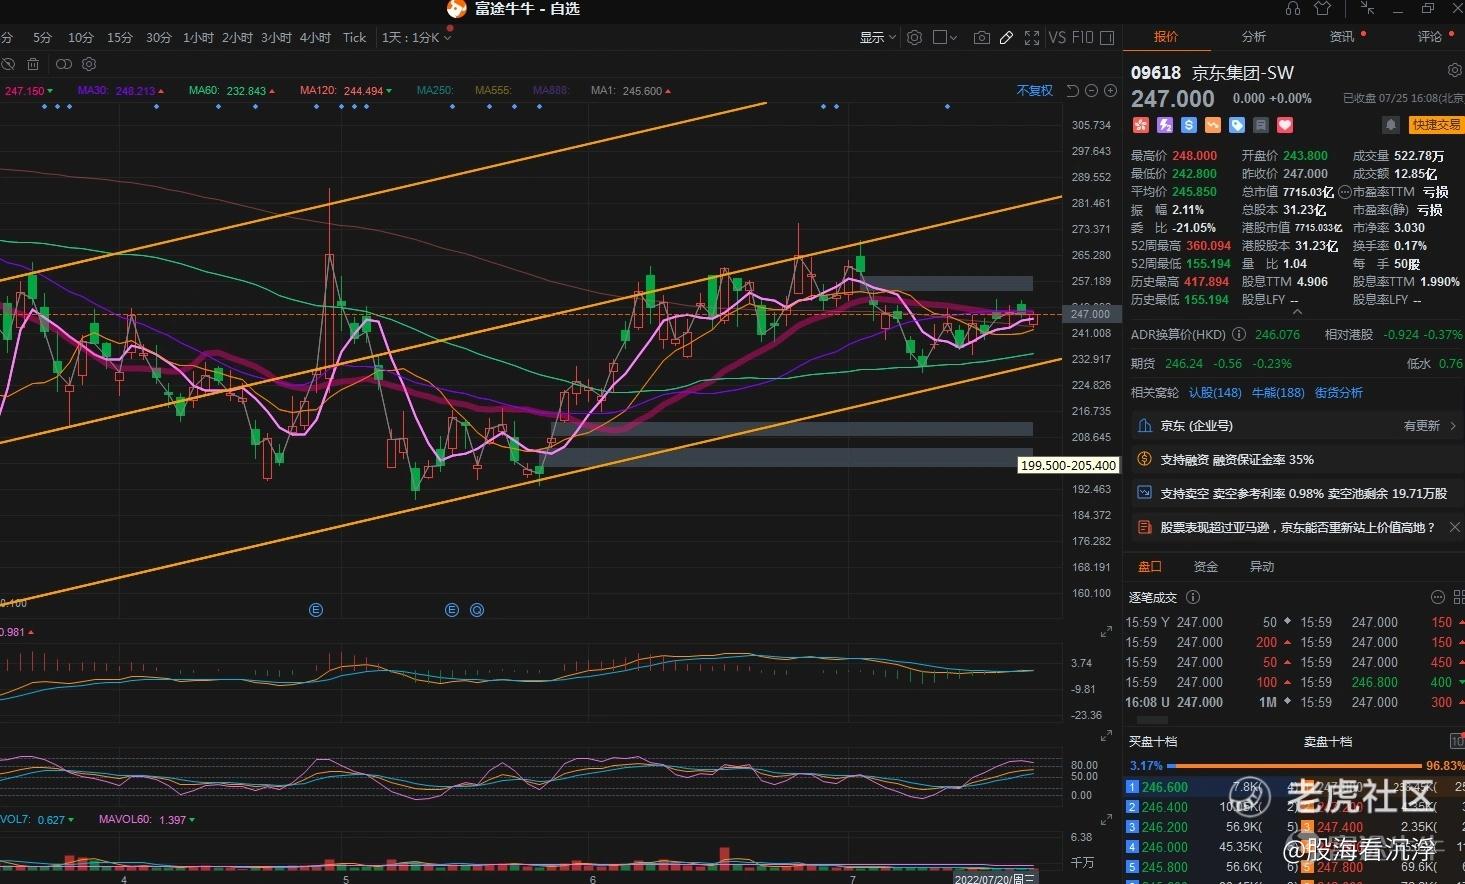Screen dimensions: 1465x884
Task: Select the 异动 tab
Action: 1262,567
